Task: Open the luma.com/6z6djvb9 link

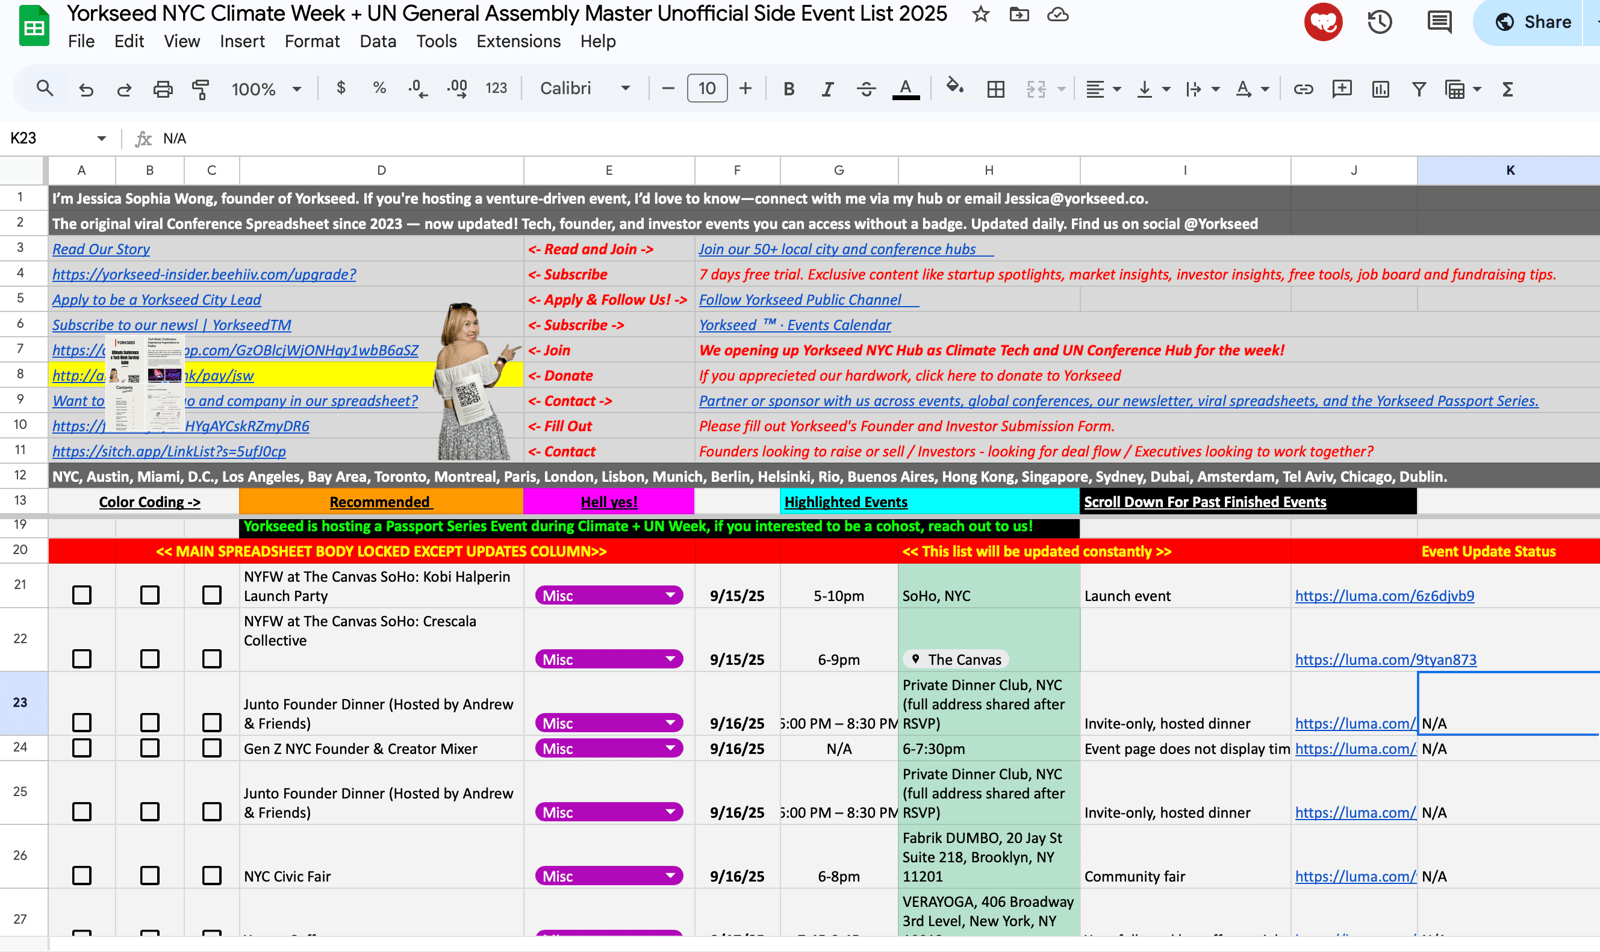Action: pyautogui.click(x=1384, y=595)
